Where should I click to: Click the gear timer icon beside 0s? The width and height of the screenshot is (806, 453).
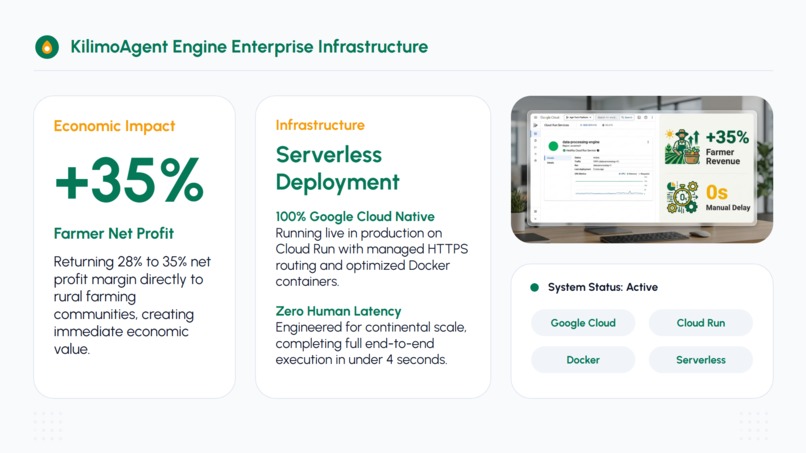683,197
